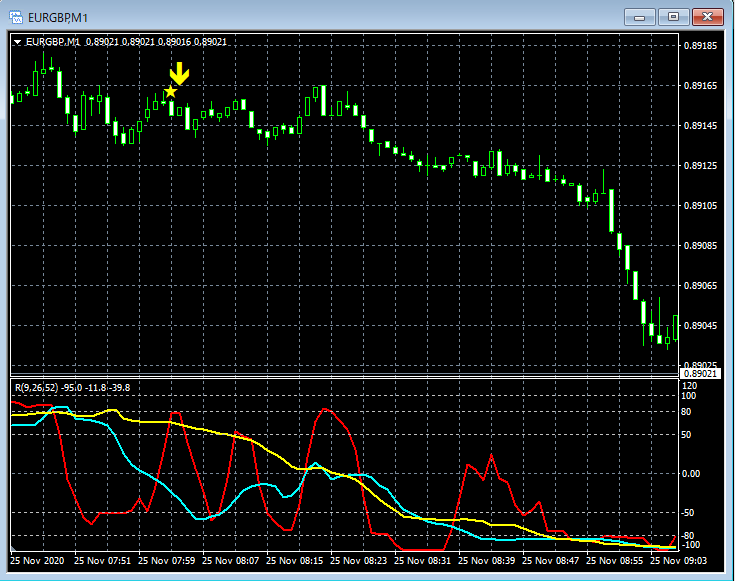The image size is (736, 581).
Task: Click time axis label 25 Nov 07:51
Action: 102,560
